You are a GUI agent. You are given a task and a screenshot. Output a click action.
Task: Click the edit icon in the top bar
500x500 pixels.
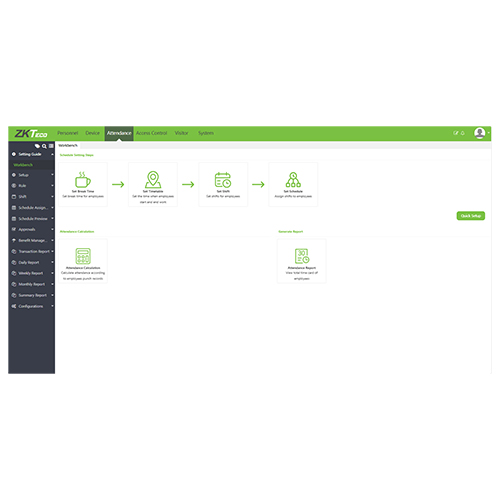455,133
